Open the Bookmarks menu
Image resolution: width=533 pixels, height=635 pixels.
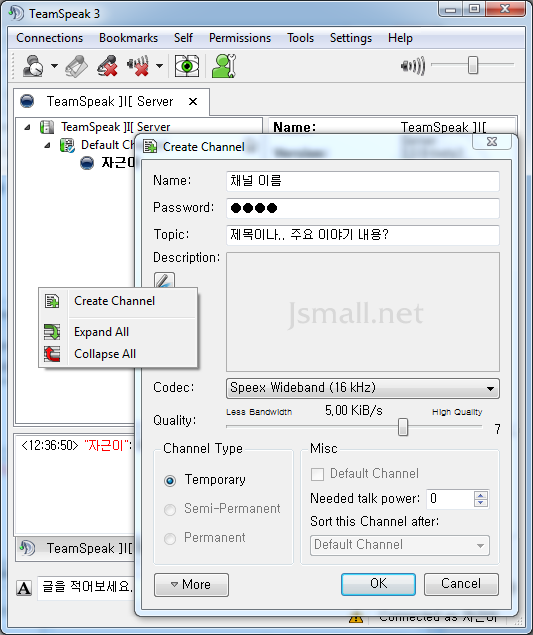point(128,38)
